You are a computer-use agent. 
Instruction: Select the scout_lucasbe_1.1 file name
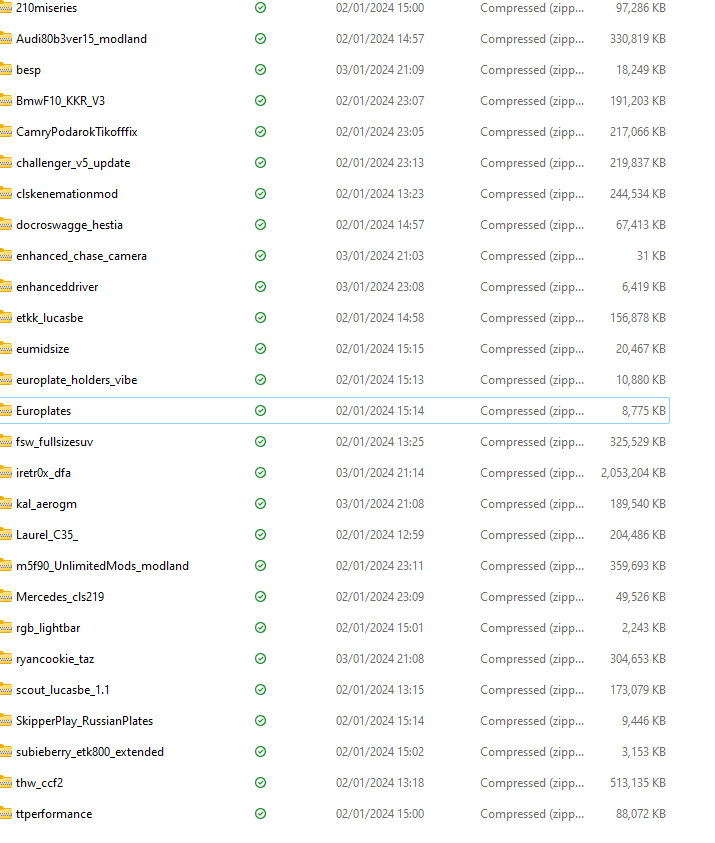pos(63,690)
